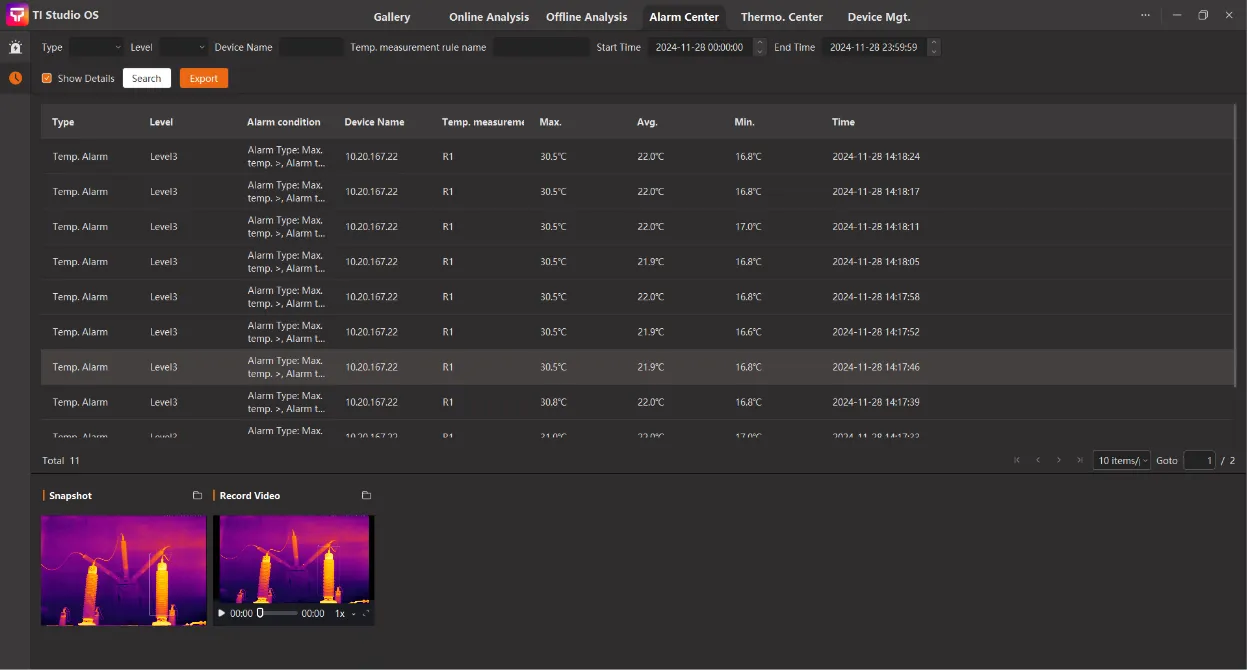Click the orange Export button
Screen dimensions: 1248x670
tap(204, 78)
